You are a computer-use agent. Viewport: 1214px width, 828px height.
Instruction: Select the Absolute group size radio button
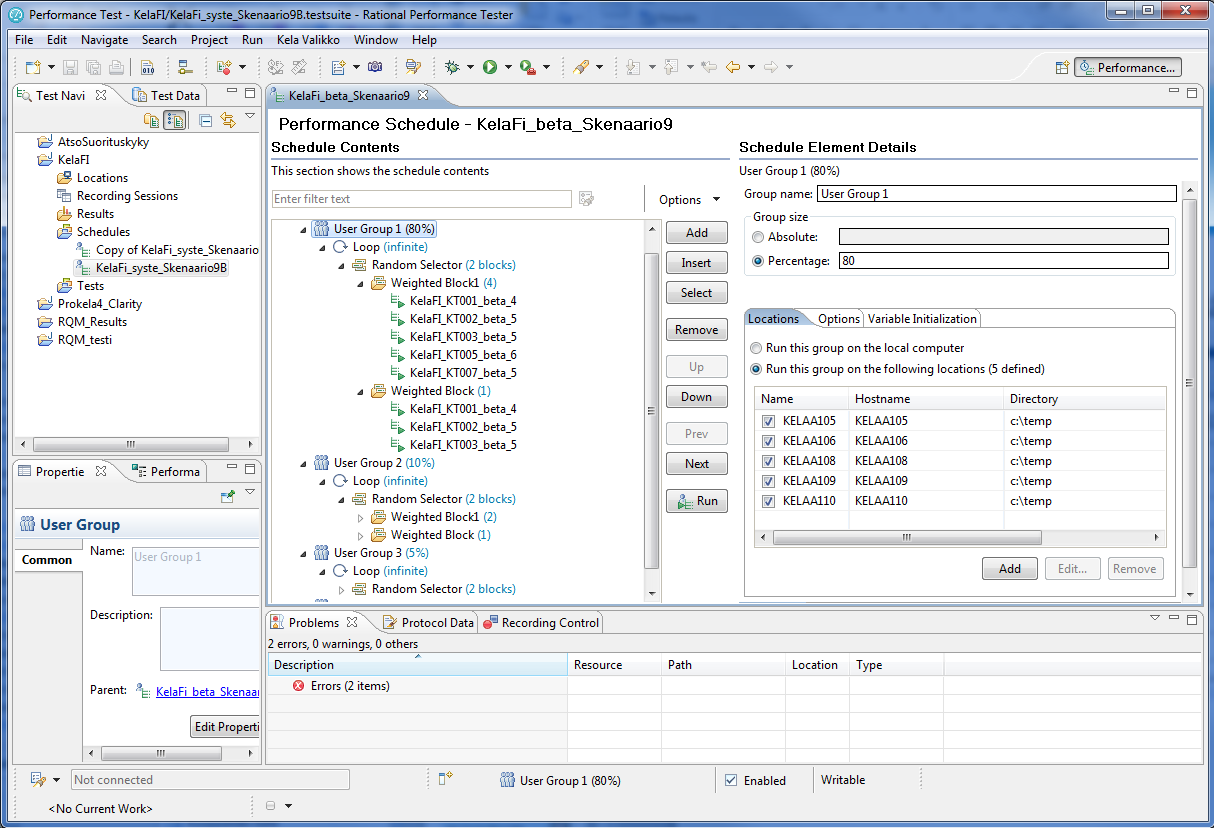pos(759,237)
